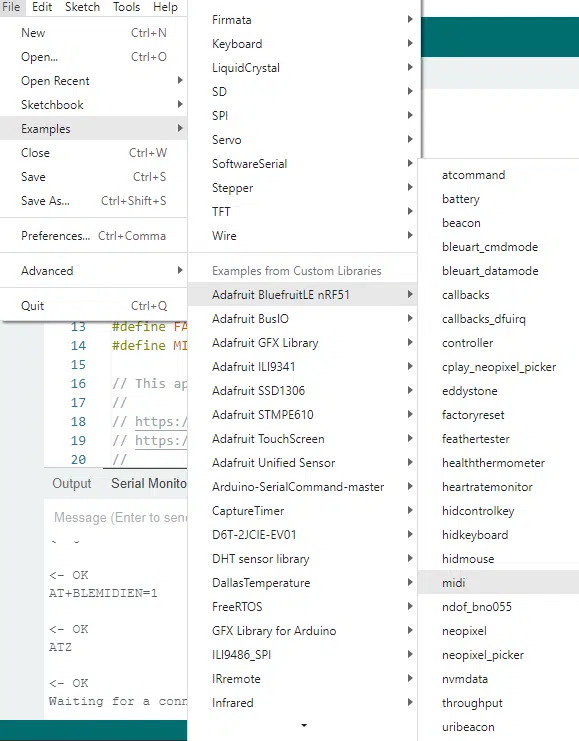Screen dimensions: 579x741
Task: Switch to the Output tab
Action: pos(72,483)
